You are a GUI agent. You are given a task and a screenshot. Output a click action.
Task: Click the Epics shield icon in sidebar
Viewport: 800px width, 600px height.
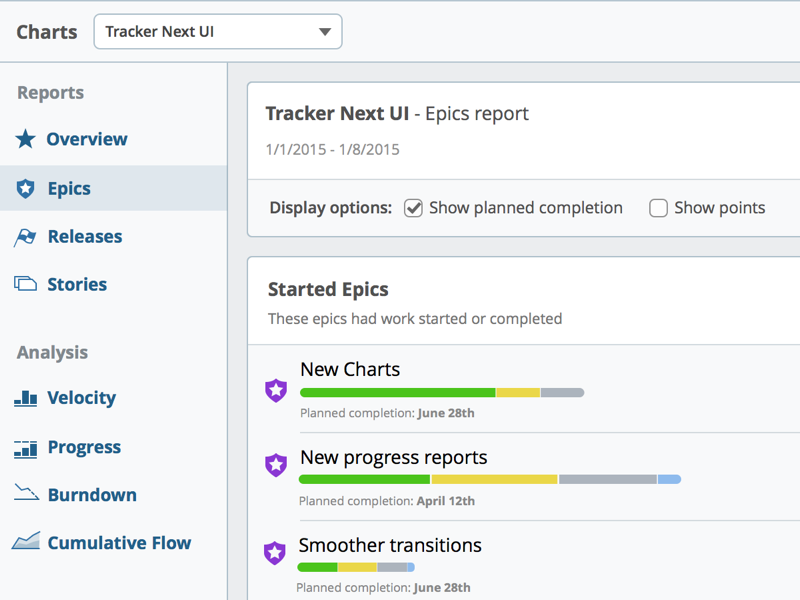click(26, 188)
